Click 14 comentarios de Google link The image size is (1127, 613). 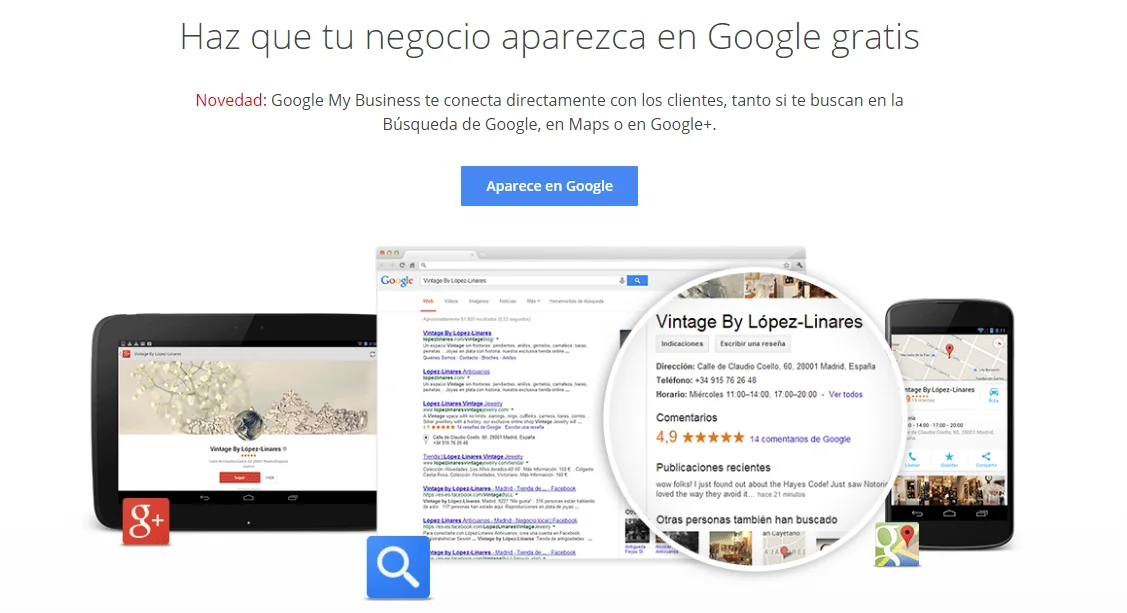pos(800,439)
